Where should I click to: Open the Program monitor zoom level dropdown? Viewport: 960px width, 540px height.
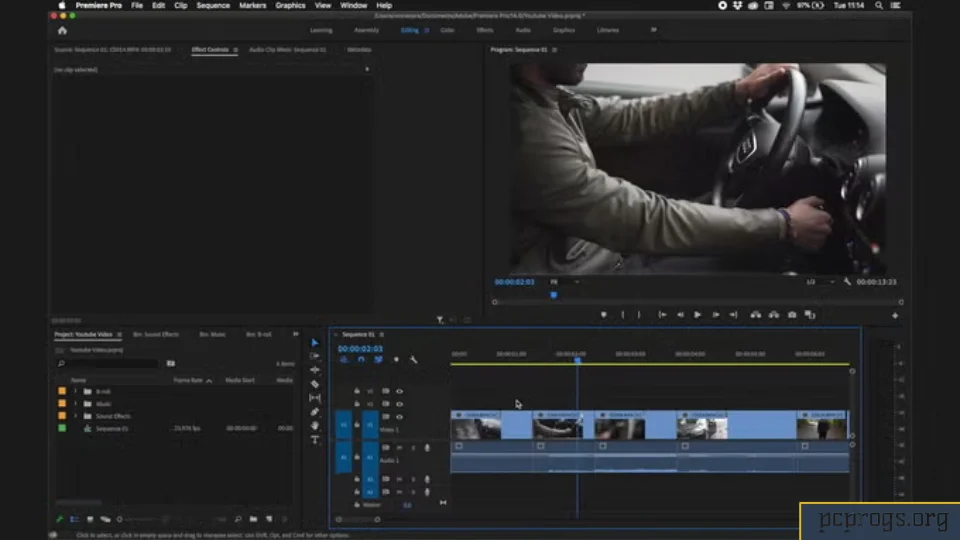(x=564, y=282)
